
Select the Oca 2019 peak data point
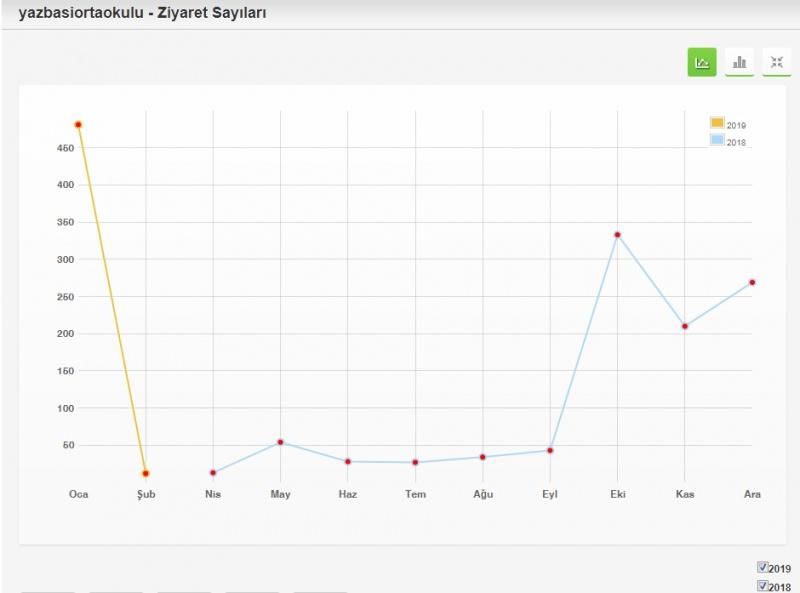click(x=78, y=125)
